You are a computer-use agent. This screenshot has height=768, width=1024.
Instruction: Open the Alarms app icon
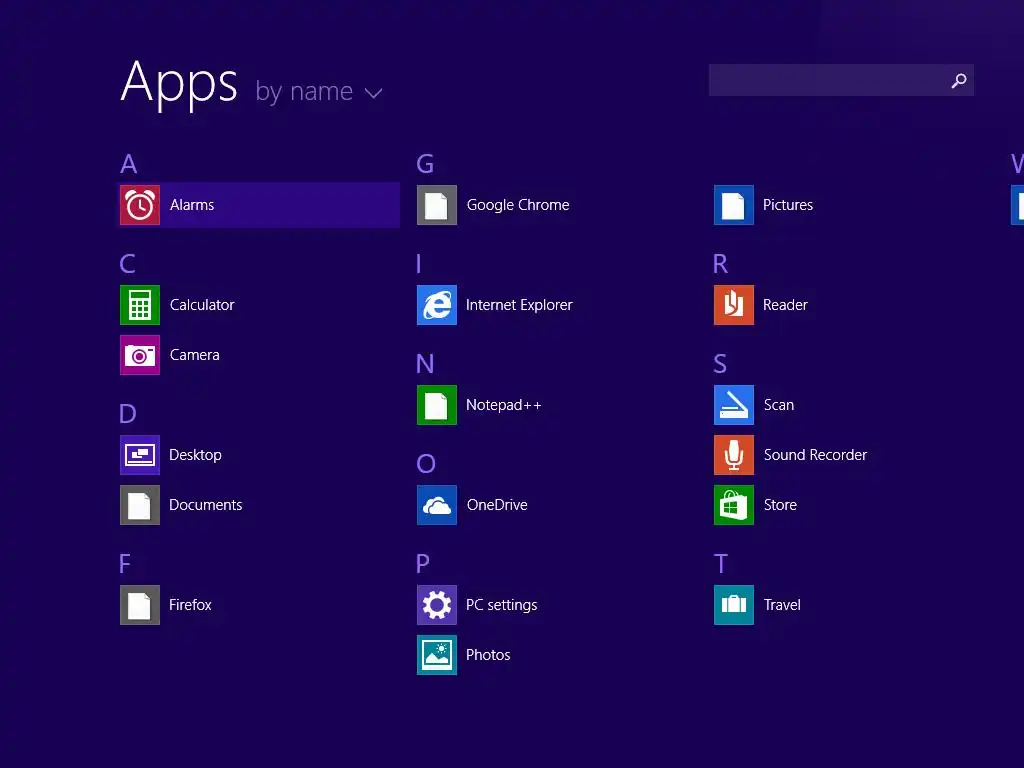coord(140,205)
